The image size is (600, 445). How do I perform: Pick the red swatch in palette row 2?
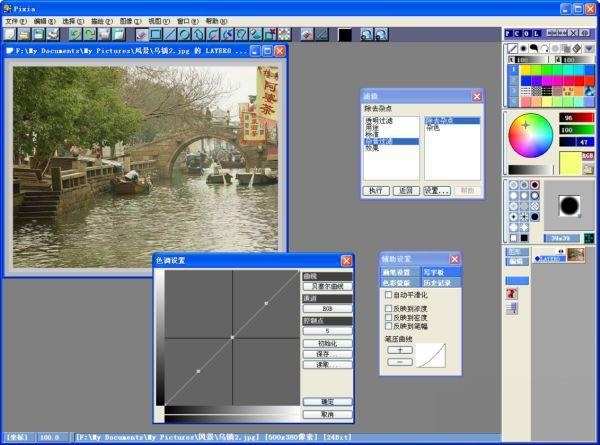(579, 80)
